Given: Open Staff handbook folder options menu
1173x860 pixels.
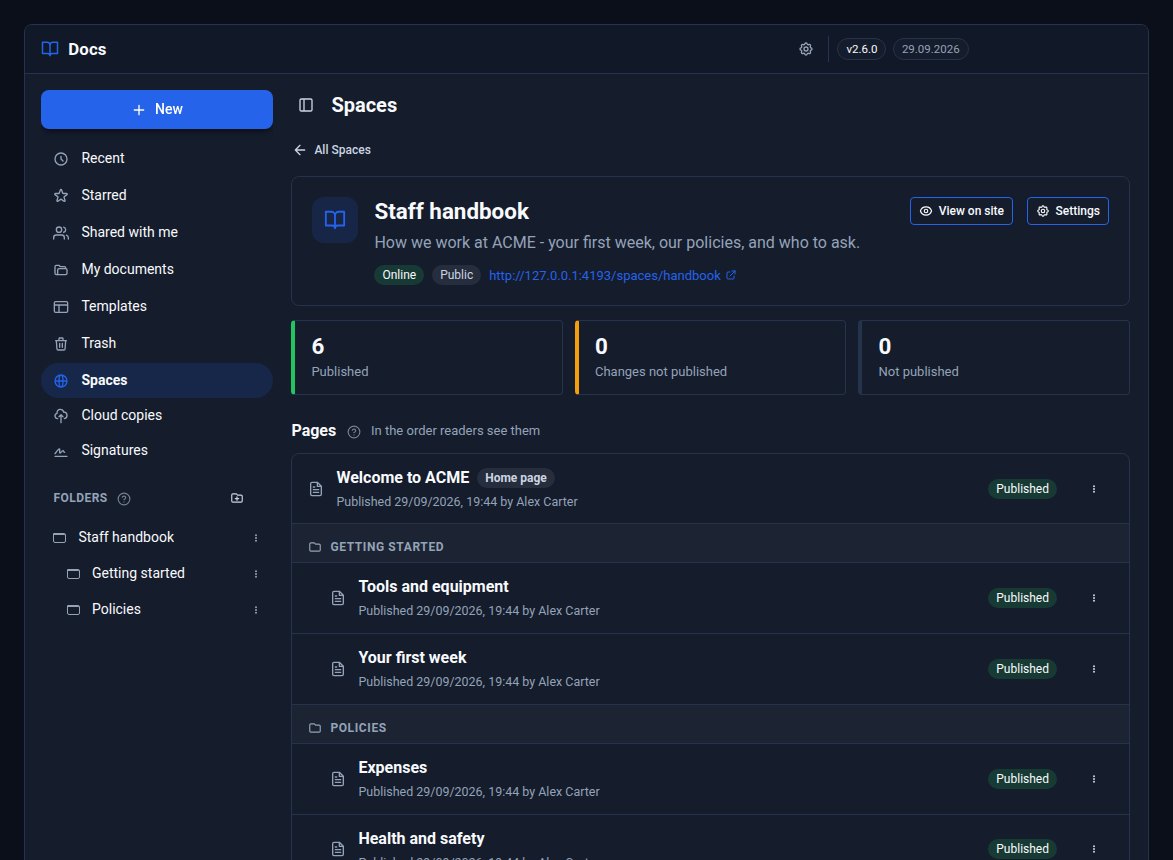Looking at the screenshot, I should (256, 538).
